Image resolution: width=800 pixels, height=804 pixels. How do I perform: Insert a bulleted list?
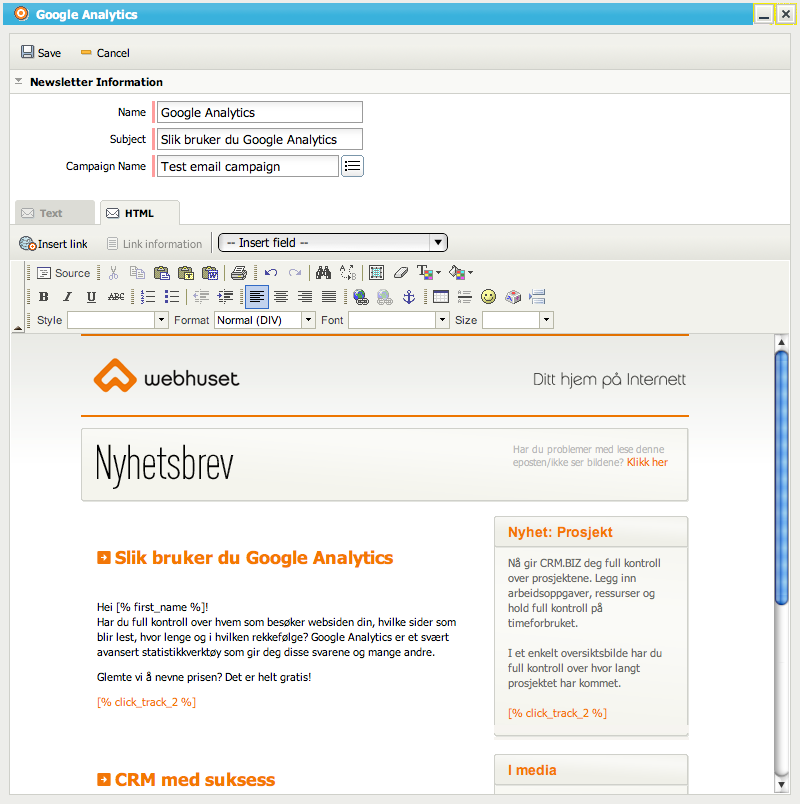tap(172, 297)
